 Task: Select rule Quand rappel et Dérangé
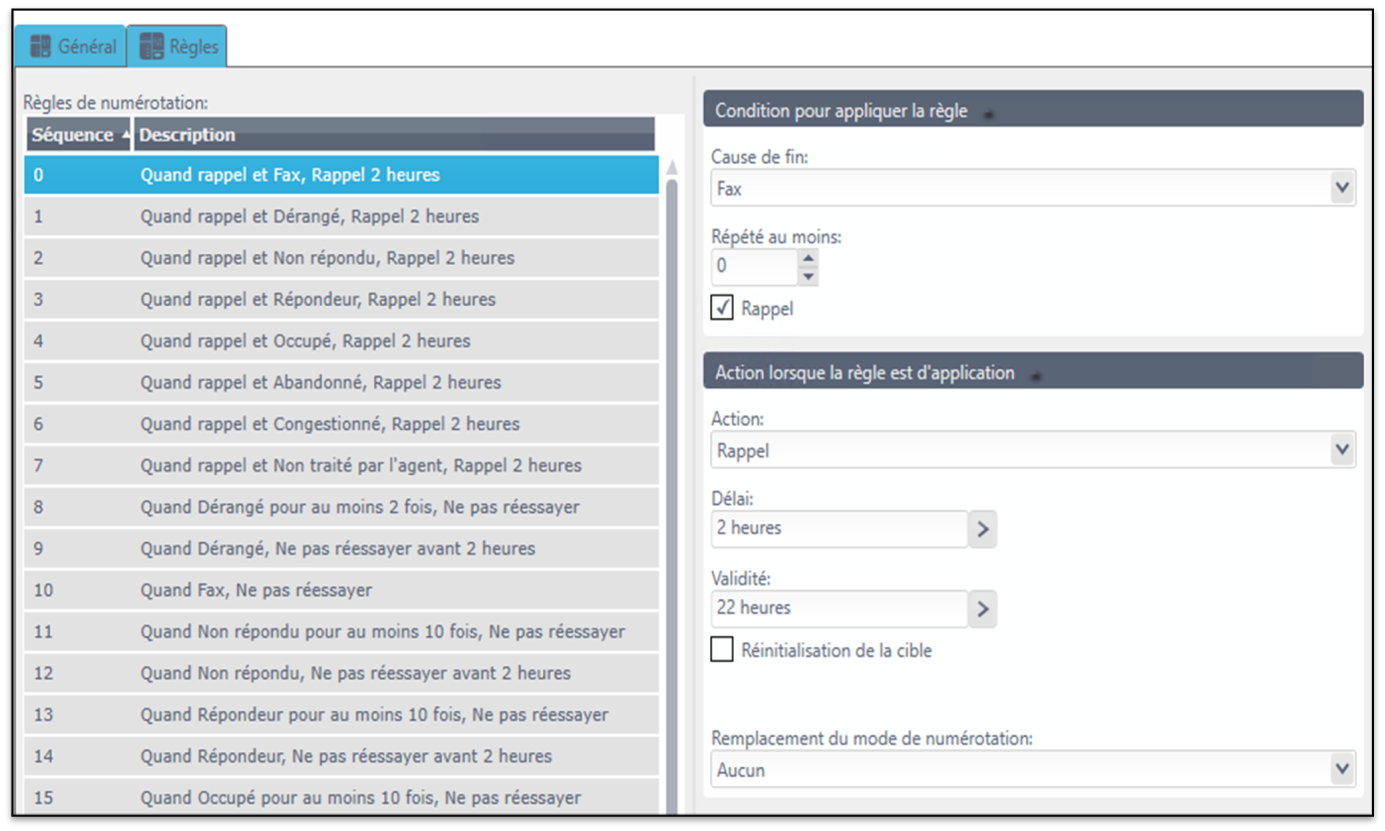coord(341,216)
